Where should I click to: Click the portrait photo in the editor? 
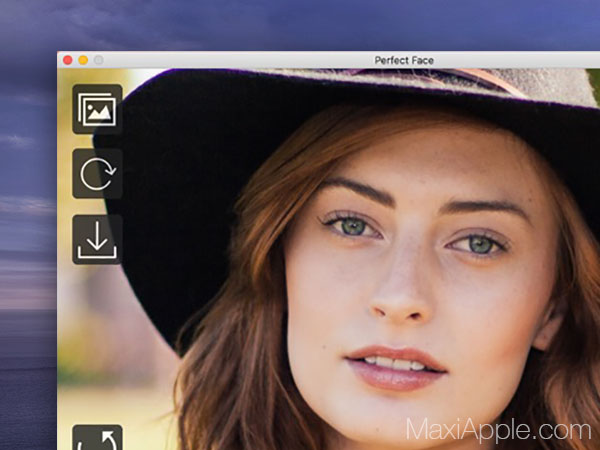(328, 259)
